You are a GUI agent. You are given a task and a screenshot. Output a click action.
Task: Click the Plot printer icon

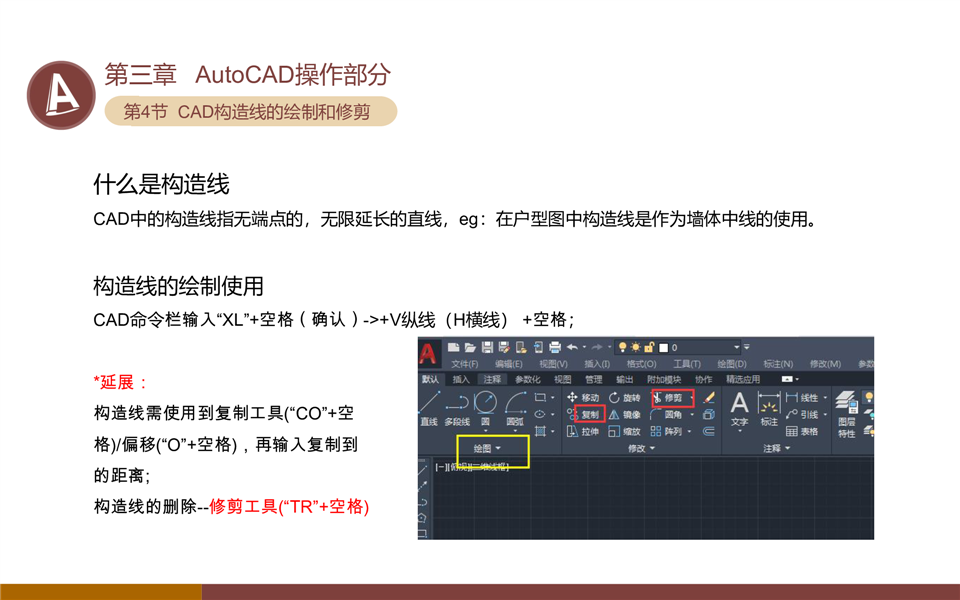[x=555, y=347]
